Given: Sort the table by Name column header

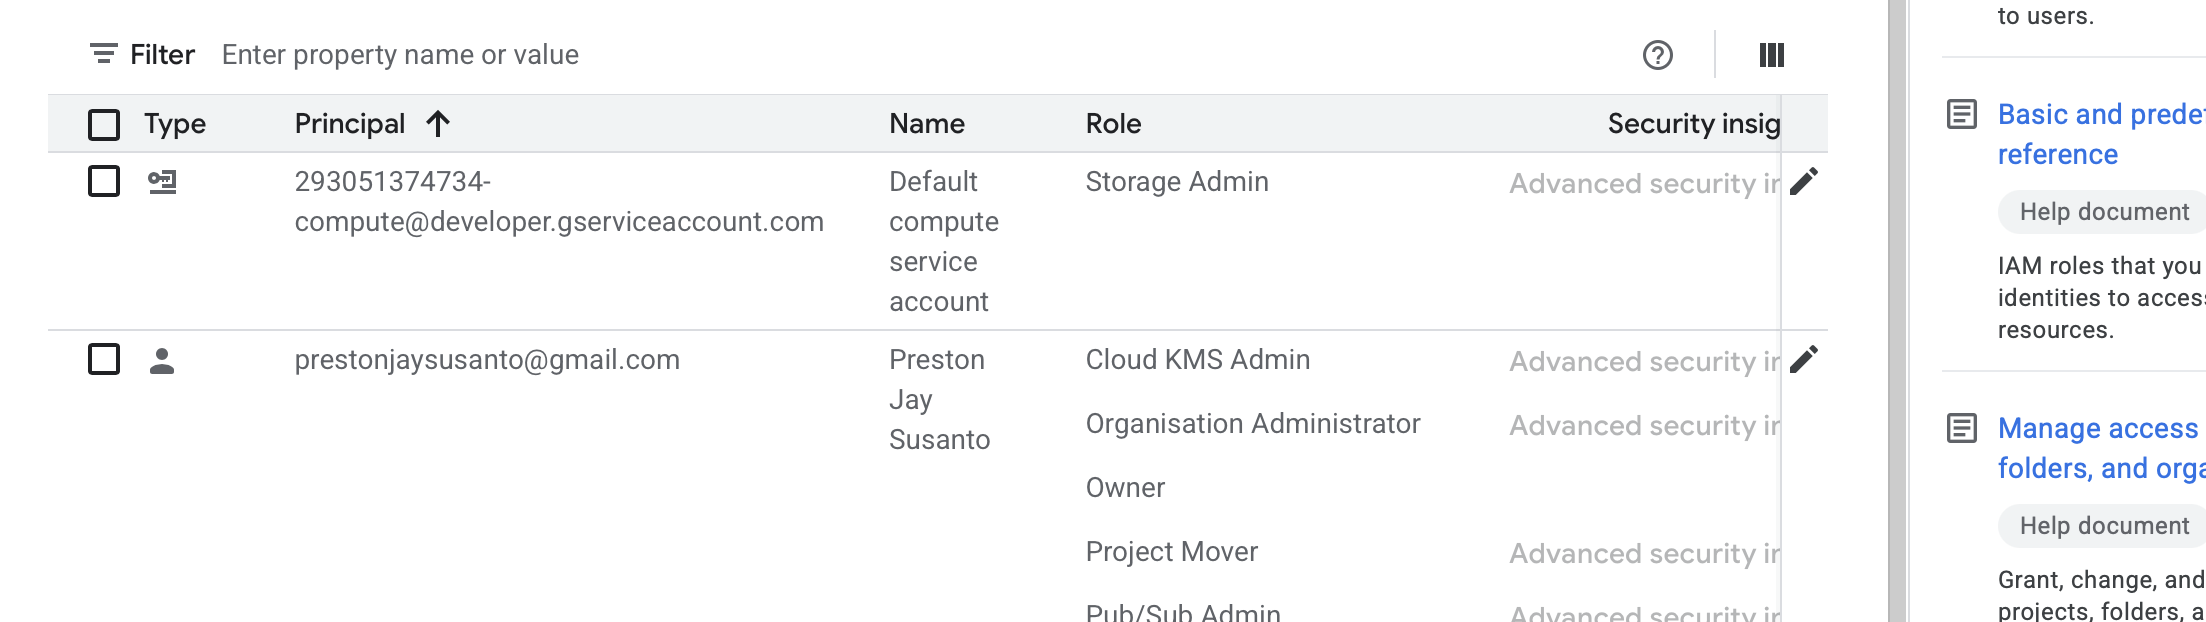Looking at the screenshot, I should [927, 124].
